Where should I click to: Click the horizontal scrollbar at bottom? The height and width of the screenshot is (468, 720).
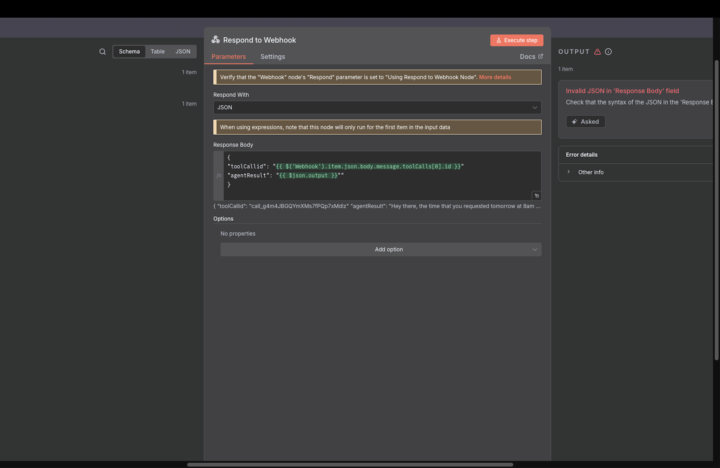(x=350, y=464)
